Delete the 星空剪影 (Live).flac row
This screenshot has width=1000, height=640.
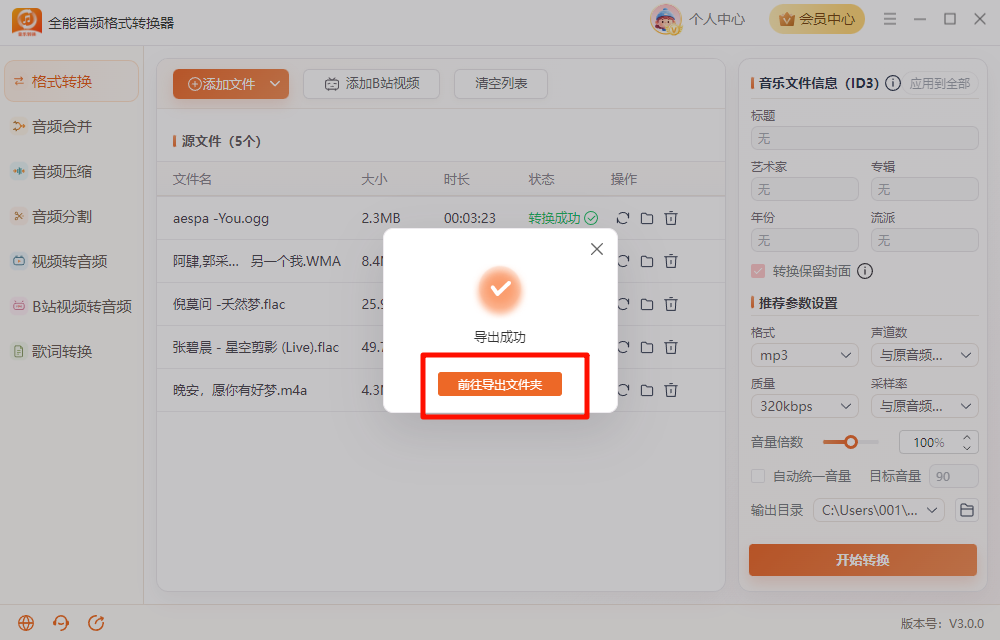671,347
